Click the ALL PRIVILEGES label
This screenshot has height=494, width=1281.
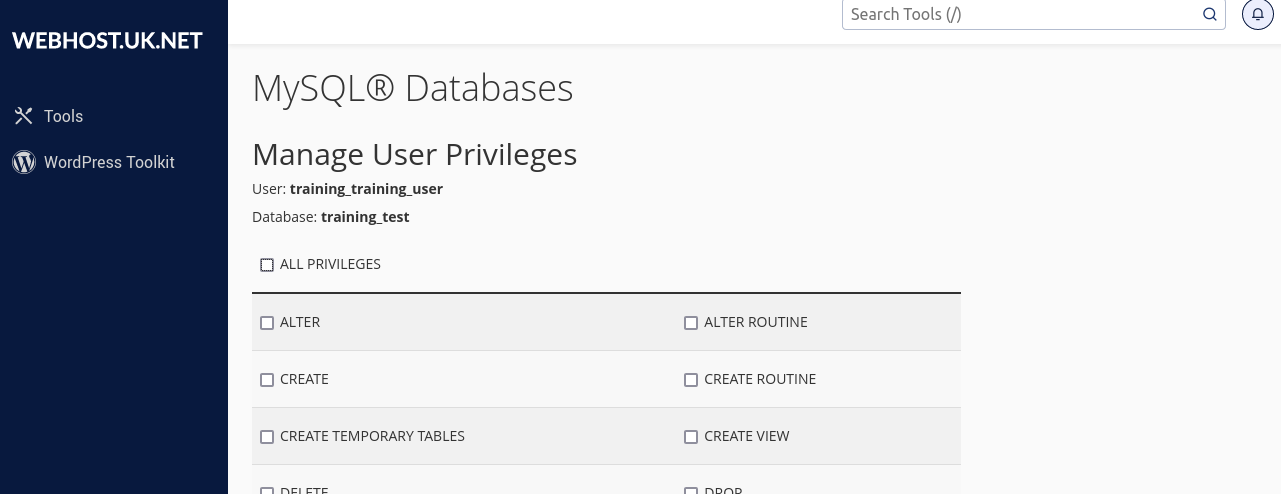click(330, 264)
